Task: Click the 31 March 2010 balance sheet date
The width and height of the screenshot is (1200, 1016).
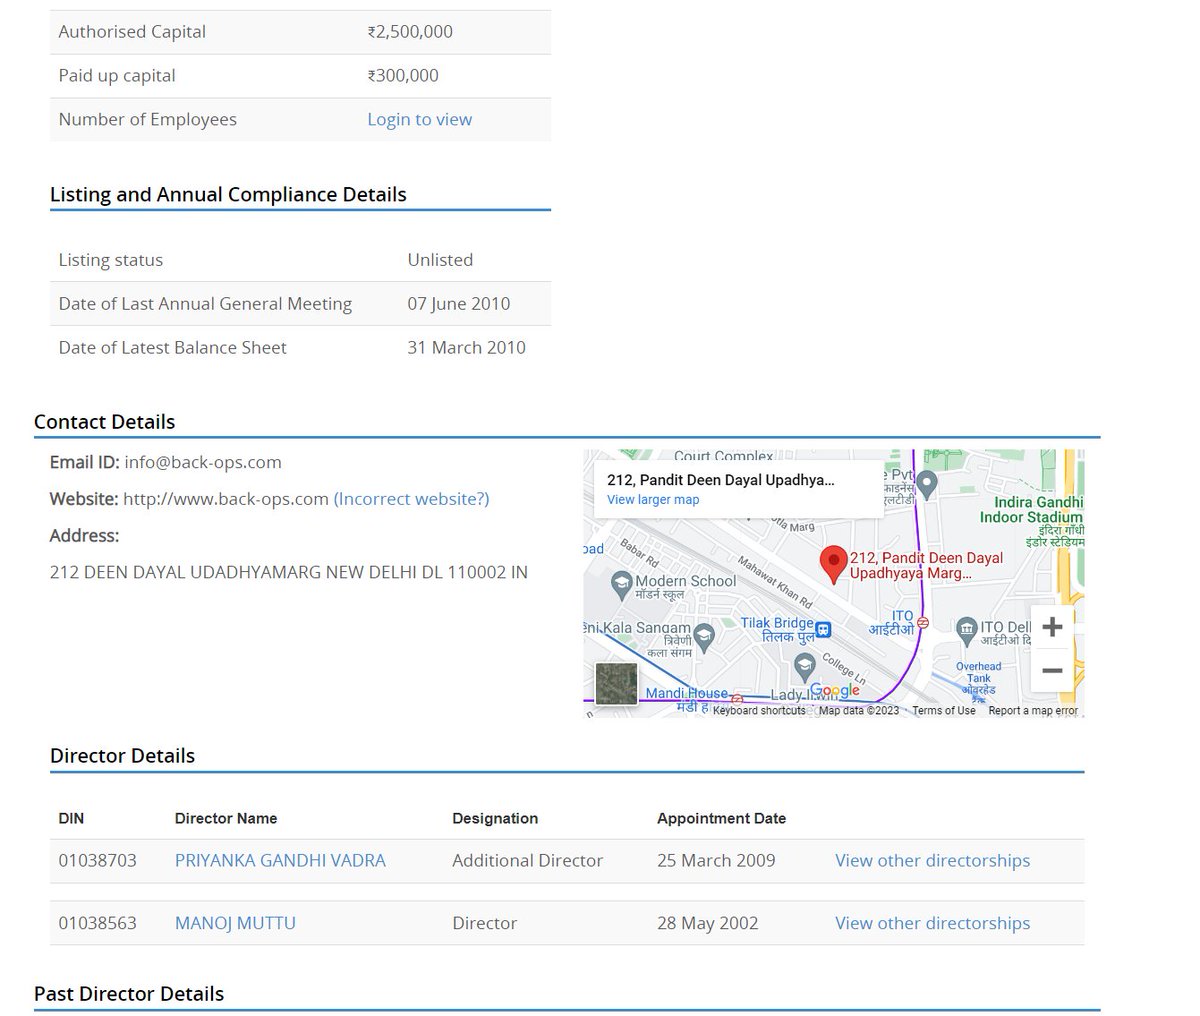Action: (x=466, y=347)
